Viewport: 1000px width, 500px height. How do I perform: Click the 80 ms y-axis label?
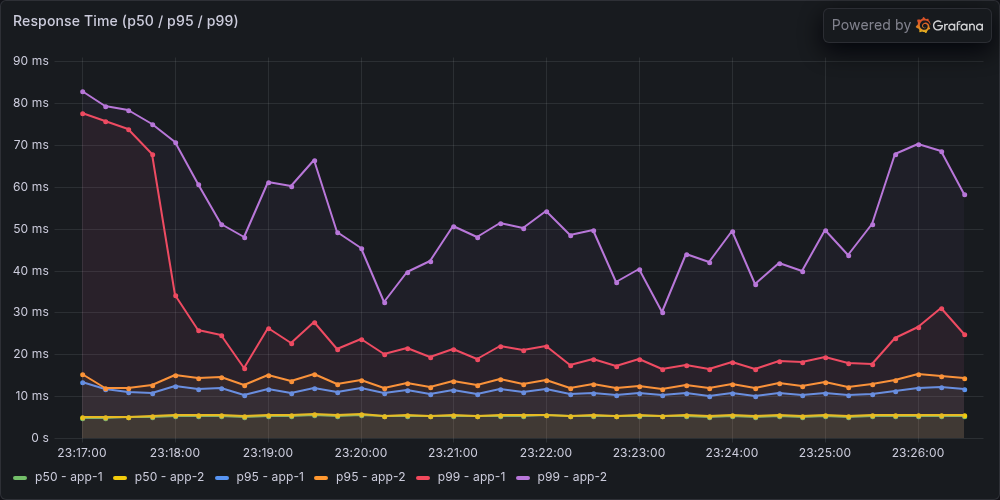(x=31, y=103)
